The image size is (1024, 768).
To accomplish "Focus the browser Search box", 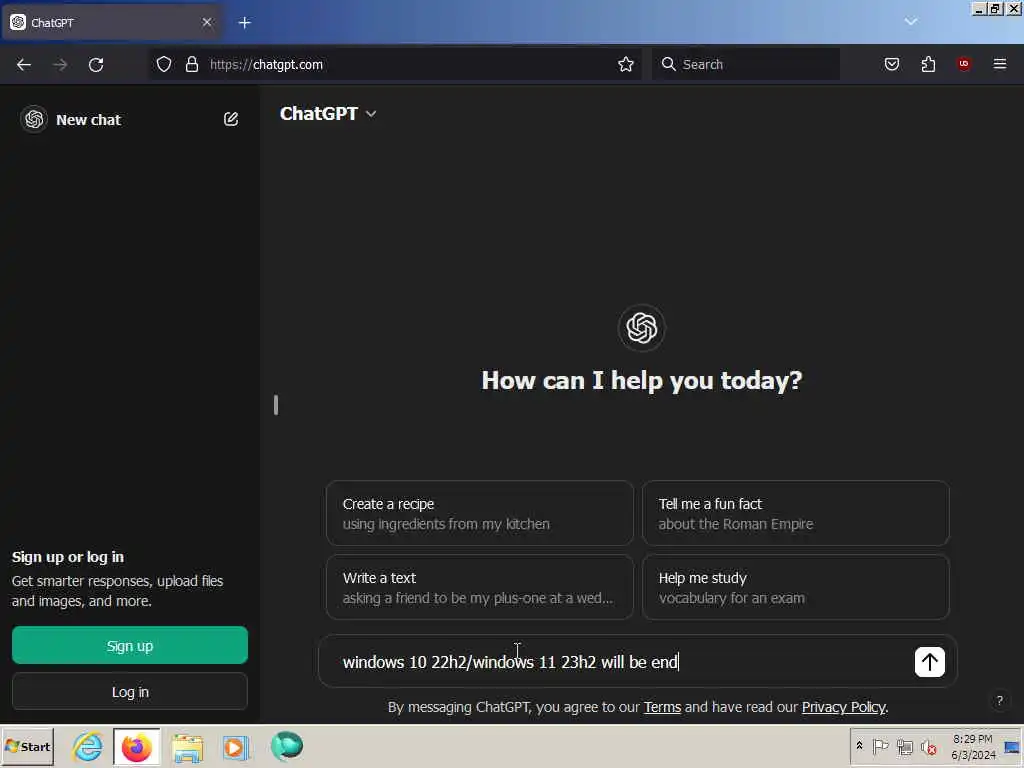I will 746,64.
